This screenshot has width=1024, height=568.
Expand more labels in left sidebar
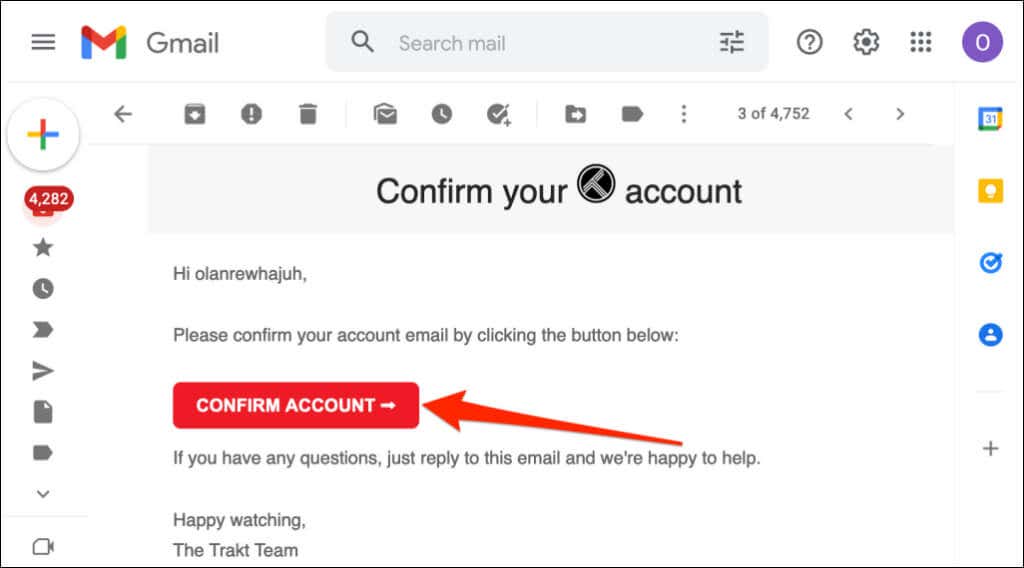43,493
